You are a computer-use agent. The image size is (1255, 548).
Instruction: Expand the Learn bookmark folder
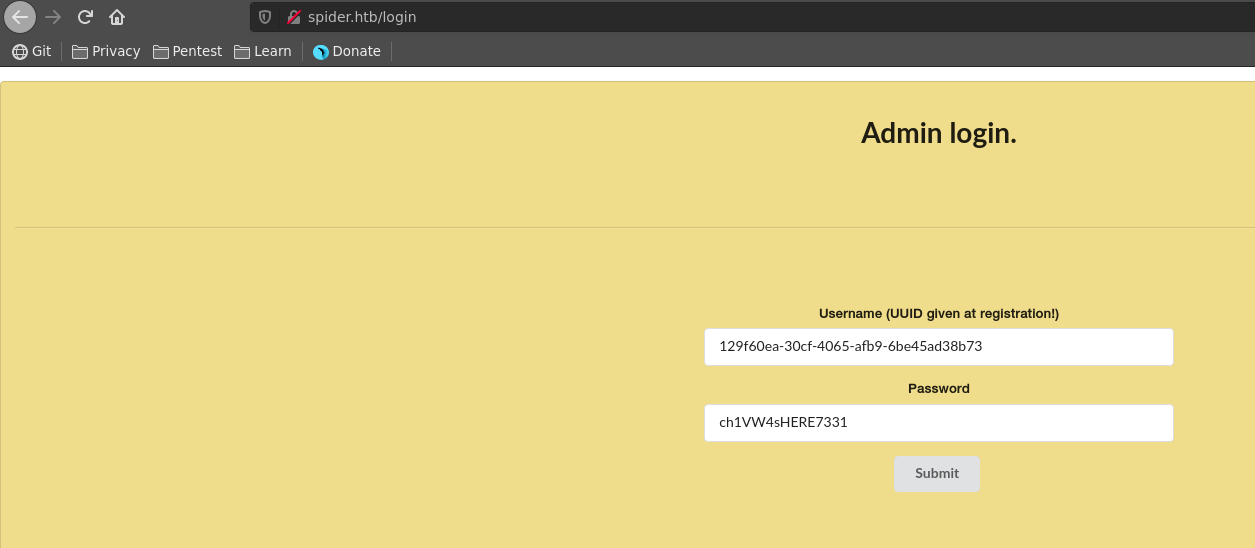263,51
